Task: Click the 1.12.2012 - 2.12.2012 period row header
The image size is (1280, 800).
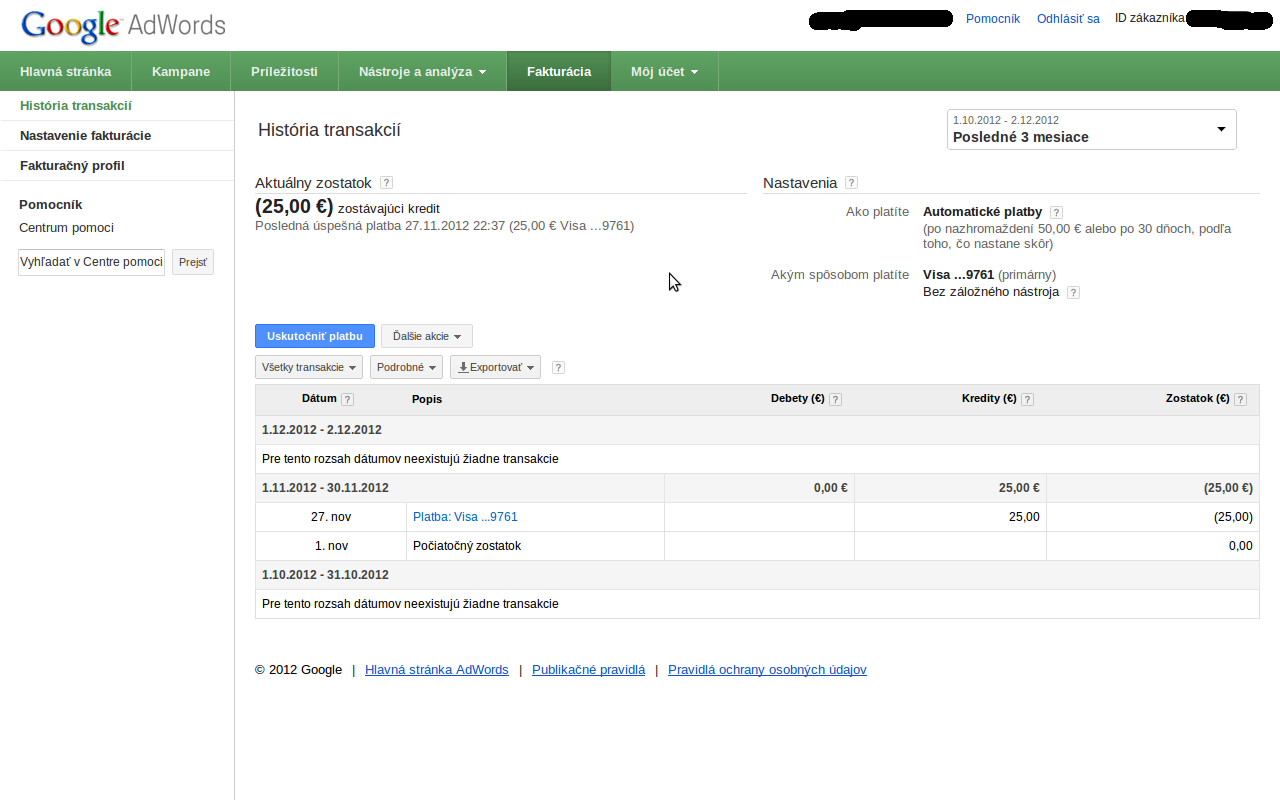Action: (757, 430)
